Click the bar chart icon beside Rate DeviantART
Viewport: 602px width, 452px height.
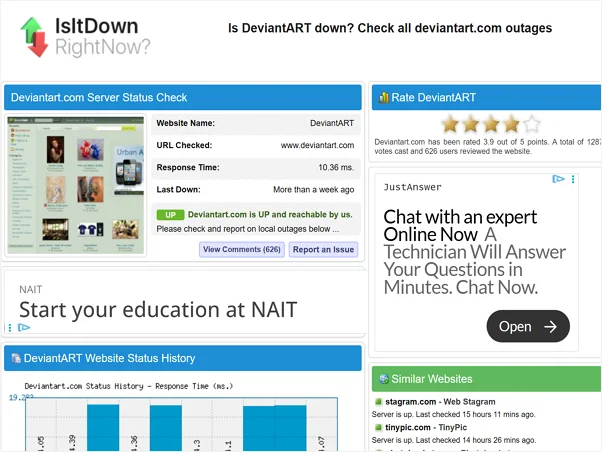click(x=383, y=98)
